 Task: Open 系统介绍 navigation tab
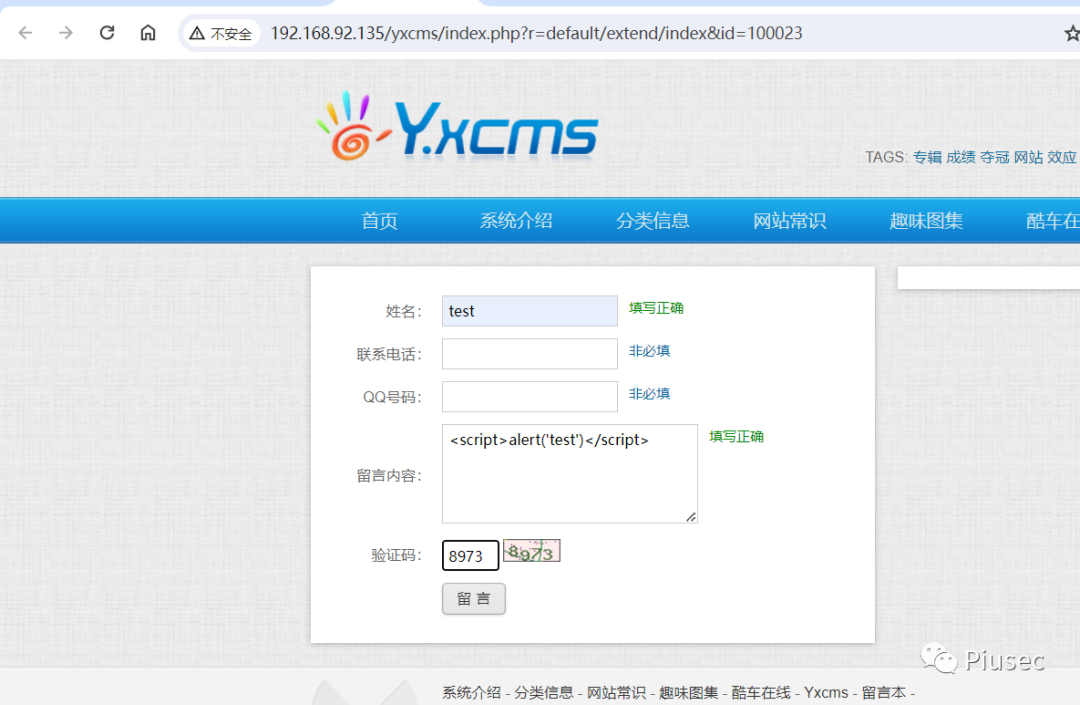[x=516, y=221]
